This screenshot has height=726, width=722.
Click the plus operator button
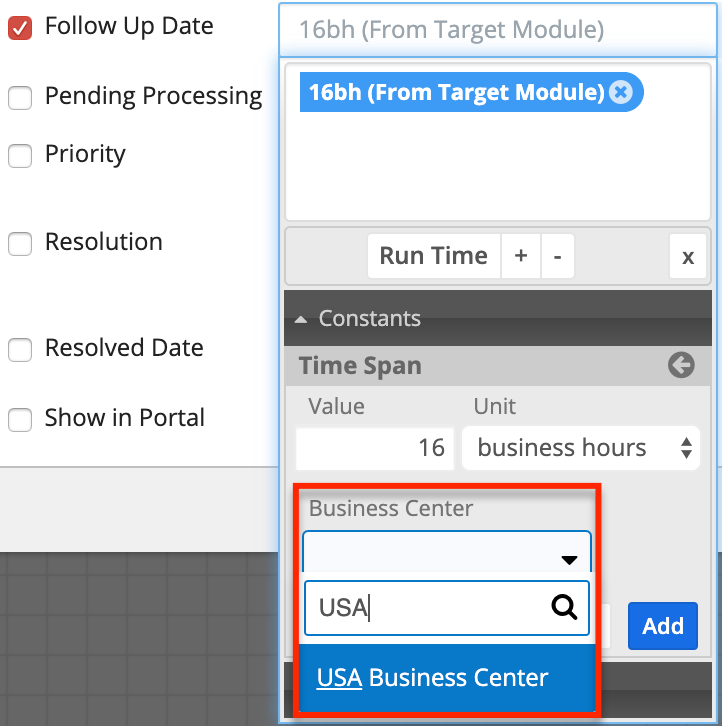pos(521,256)
